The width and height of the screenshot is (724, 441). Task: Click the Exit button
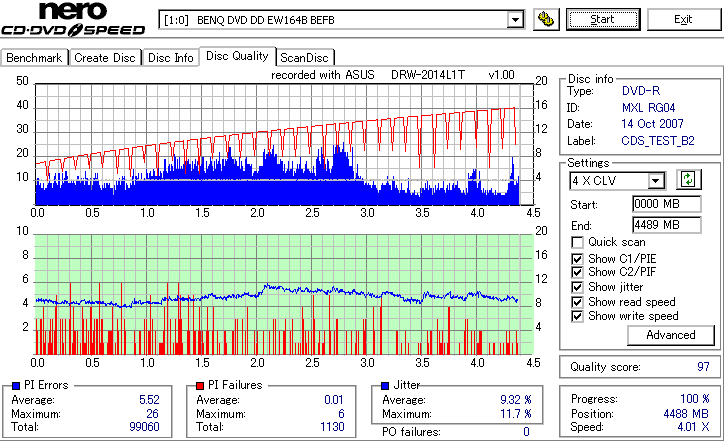click(683, 19)
